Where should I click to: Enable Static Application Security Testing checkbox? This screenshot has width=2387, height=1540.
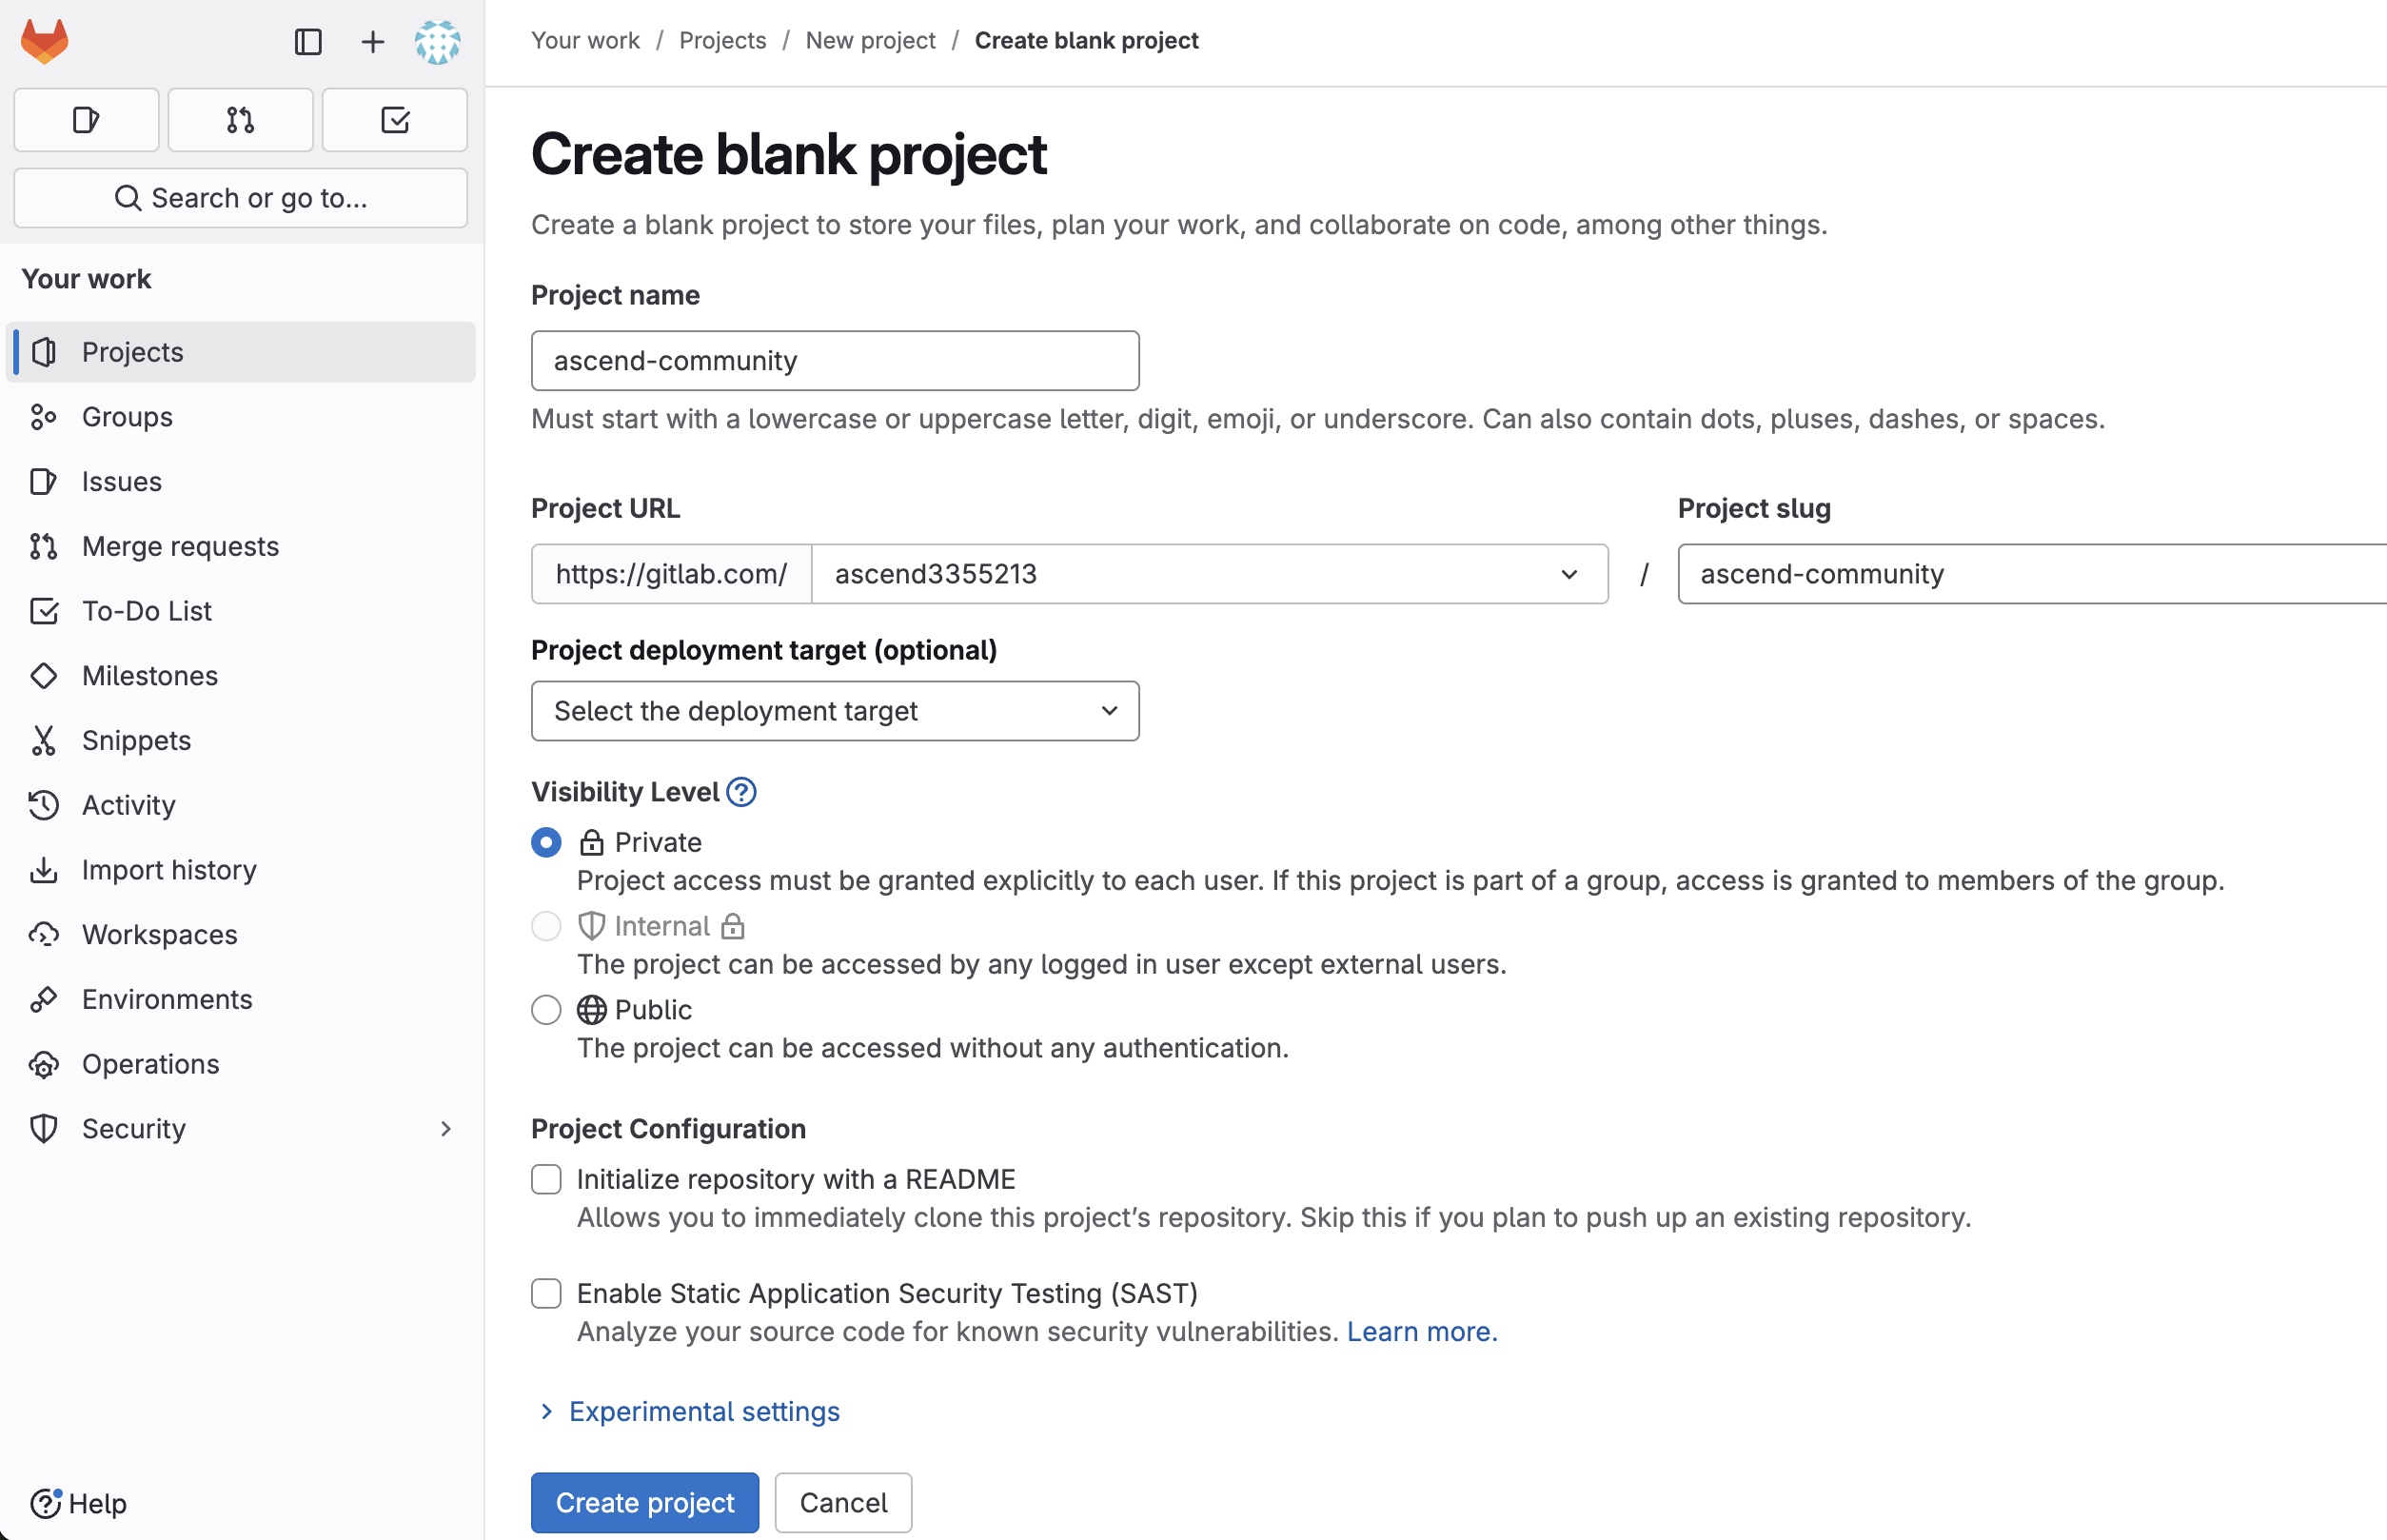[x=546, y=1294]
